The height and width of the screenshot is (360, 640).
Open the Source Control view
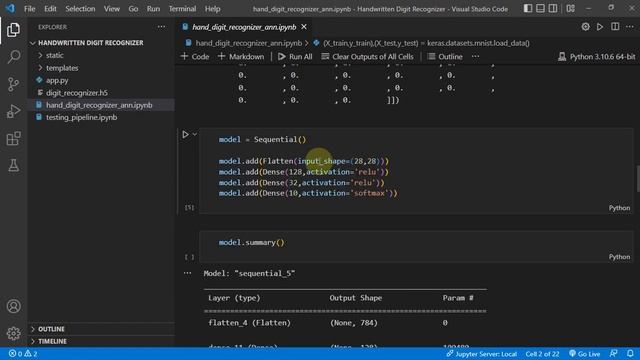click(13, 84)
